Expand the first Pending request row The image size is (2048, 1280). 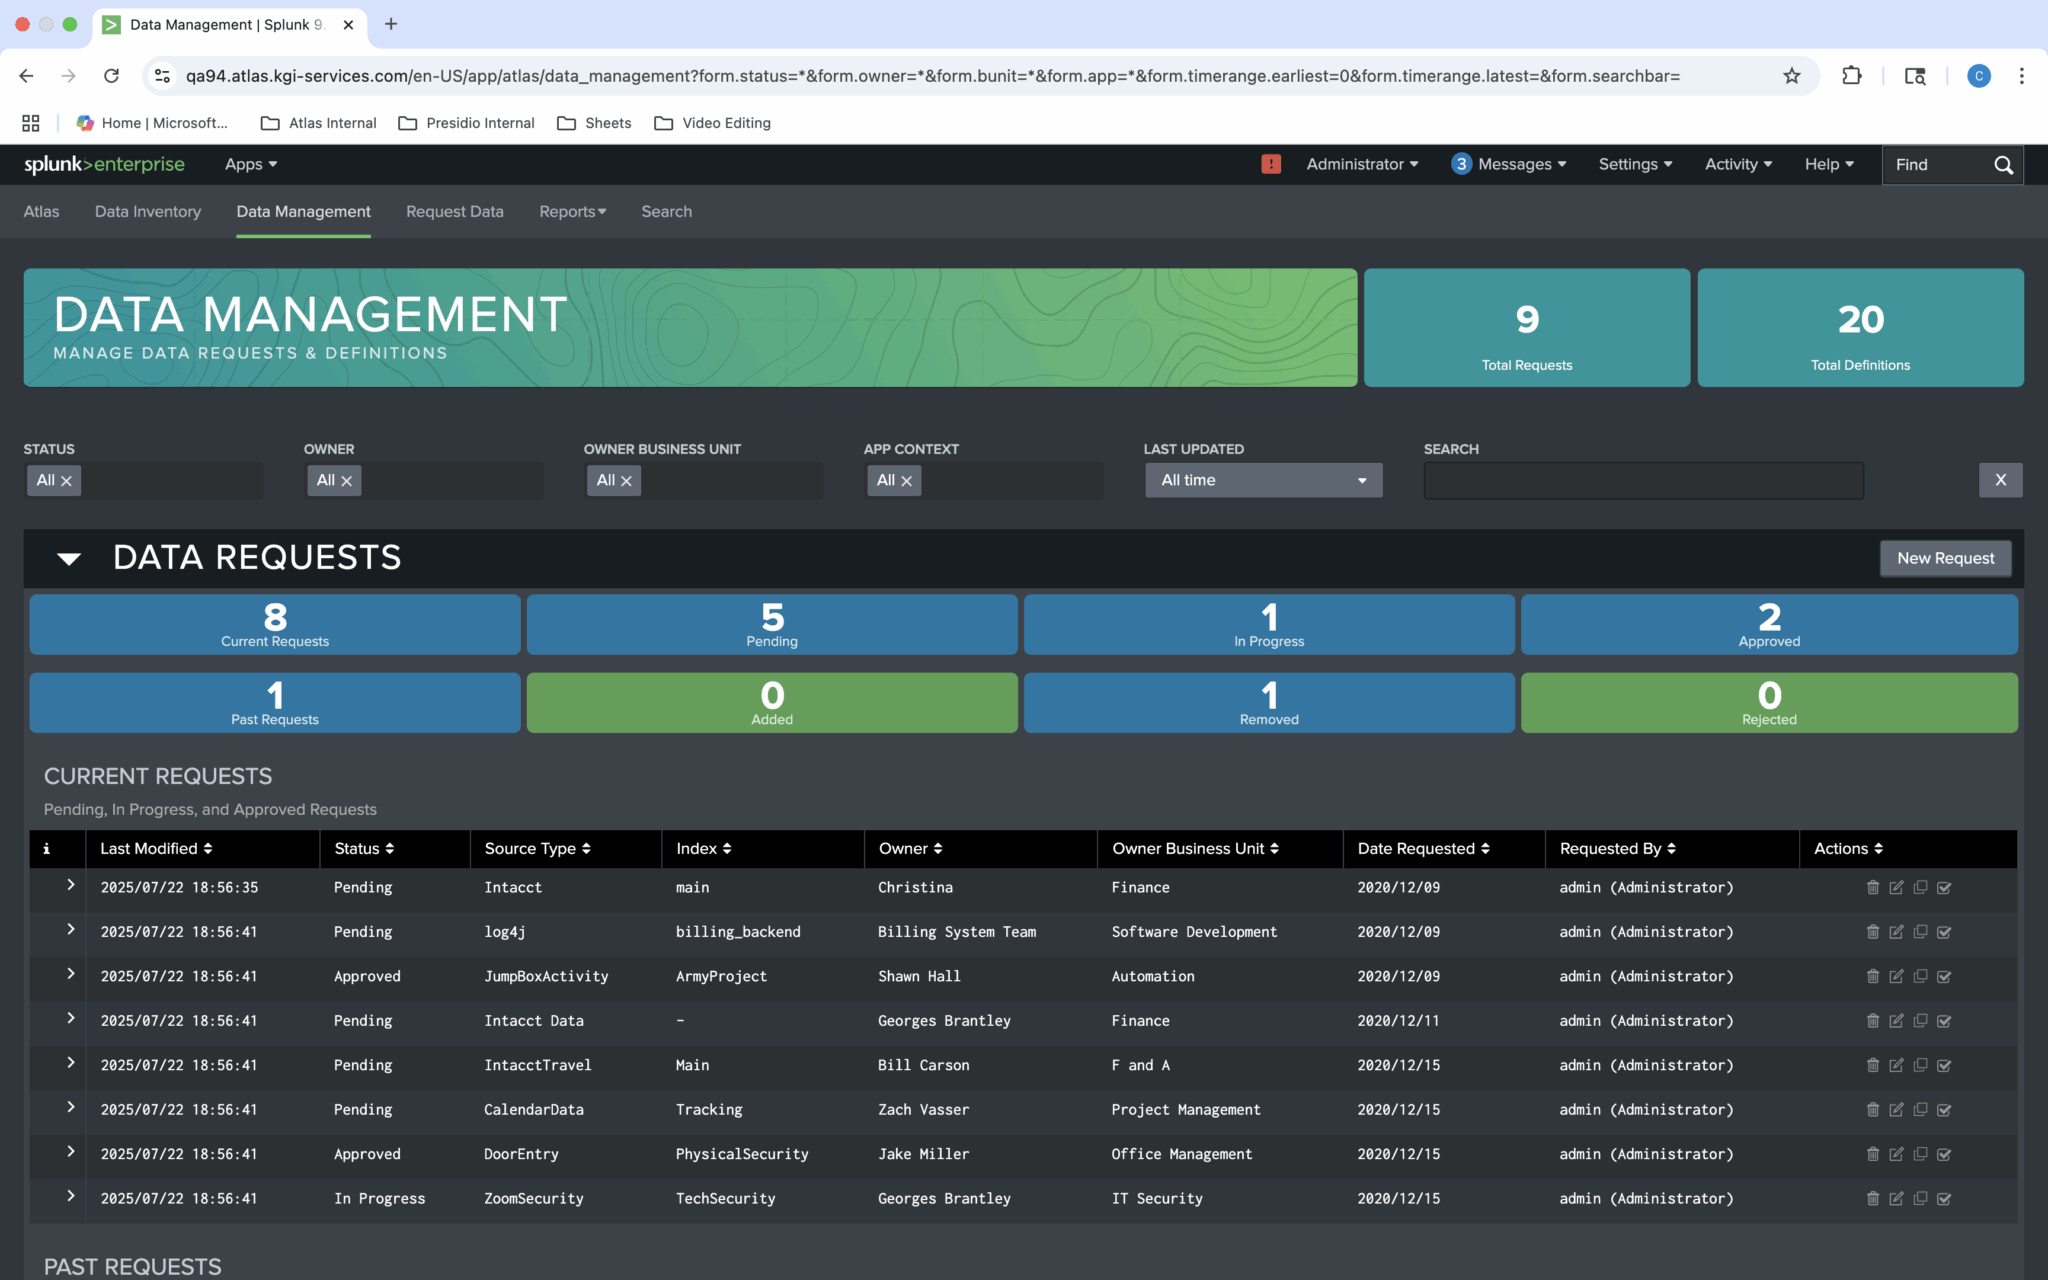point(71,885)
